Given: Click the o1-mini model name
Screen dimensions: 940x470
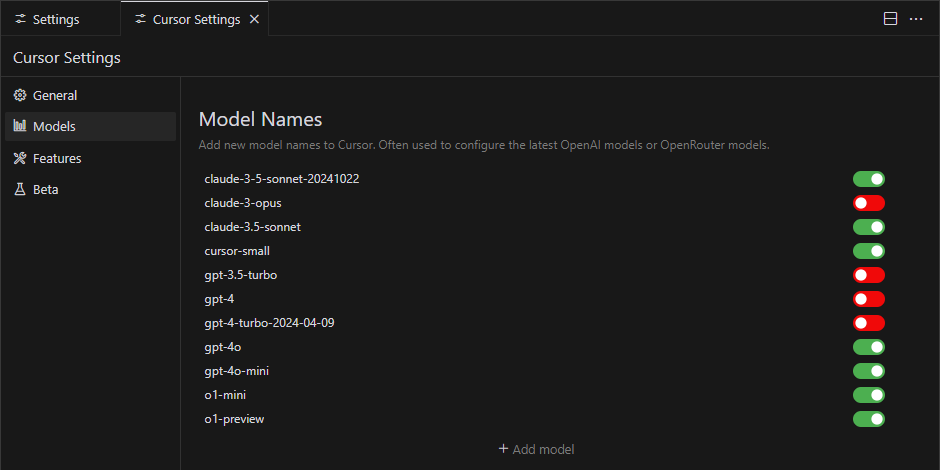Looking at the screenshot, I should coord(225,395).
